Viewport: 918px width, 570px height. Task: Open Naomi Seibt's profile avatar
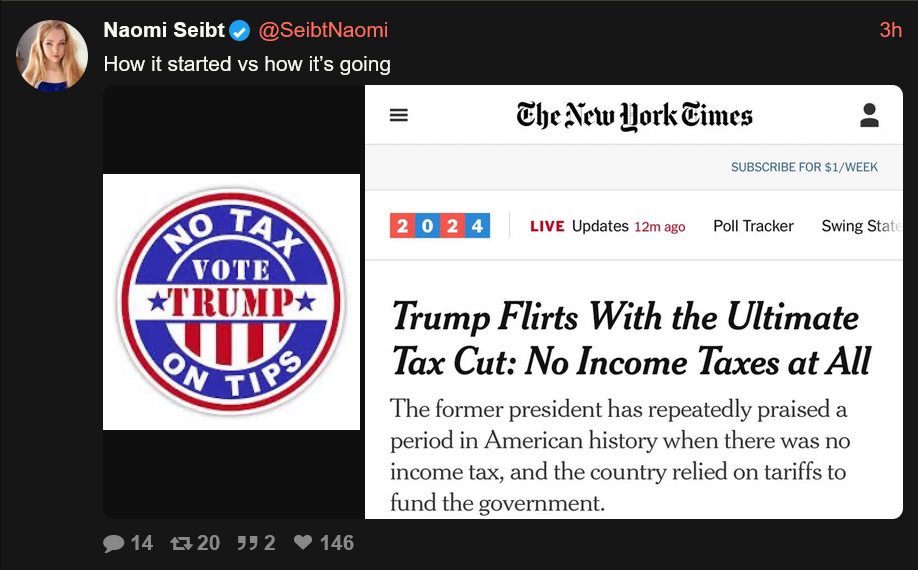coord(52,56)
